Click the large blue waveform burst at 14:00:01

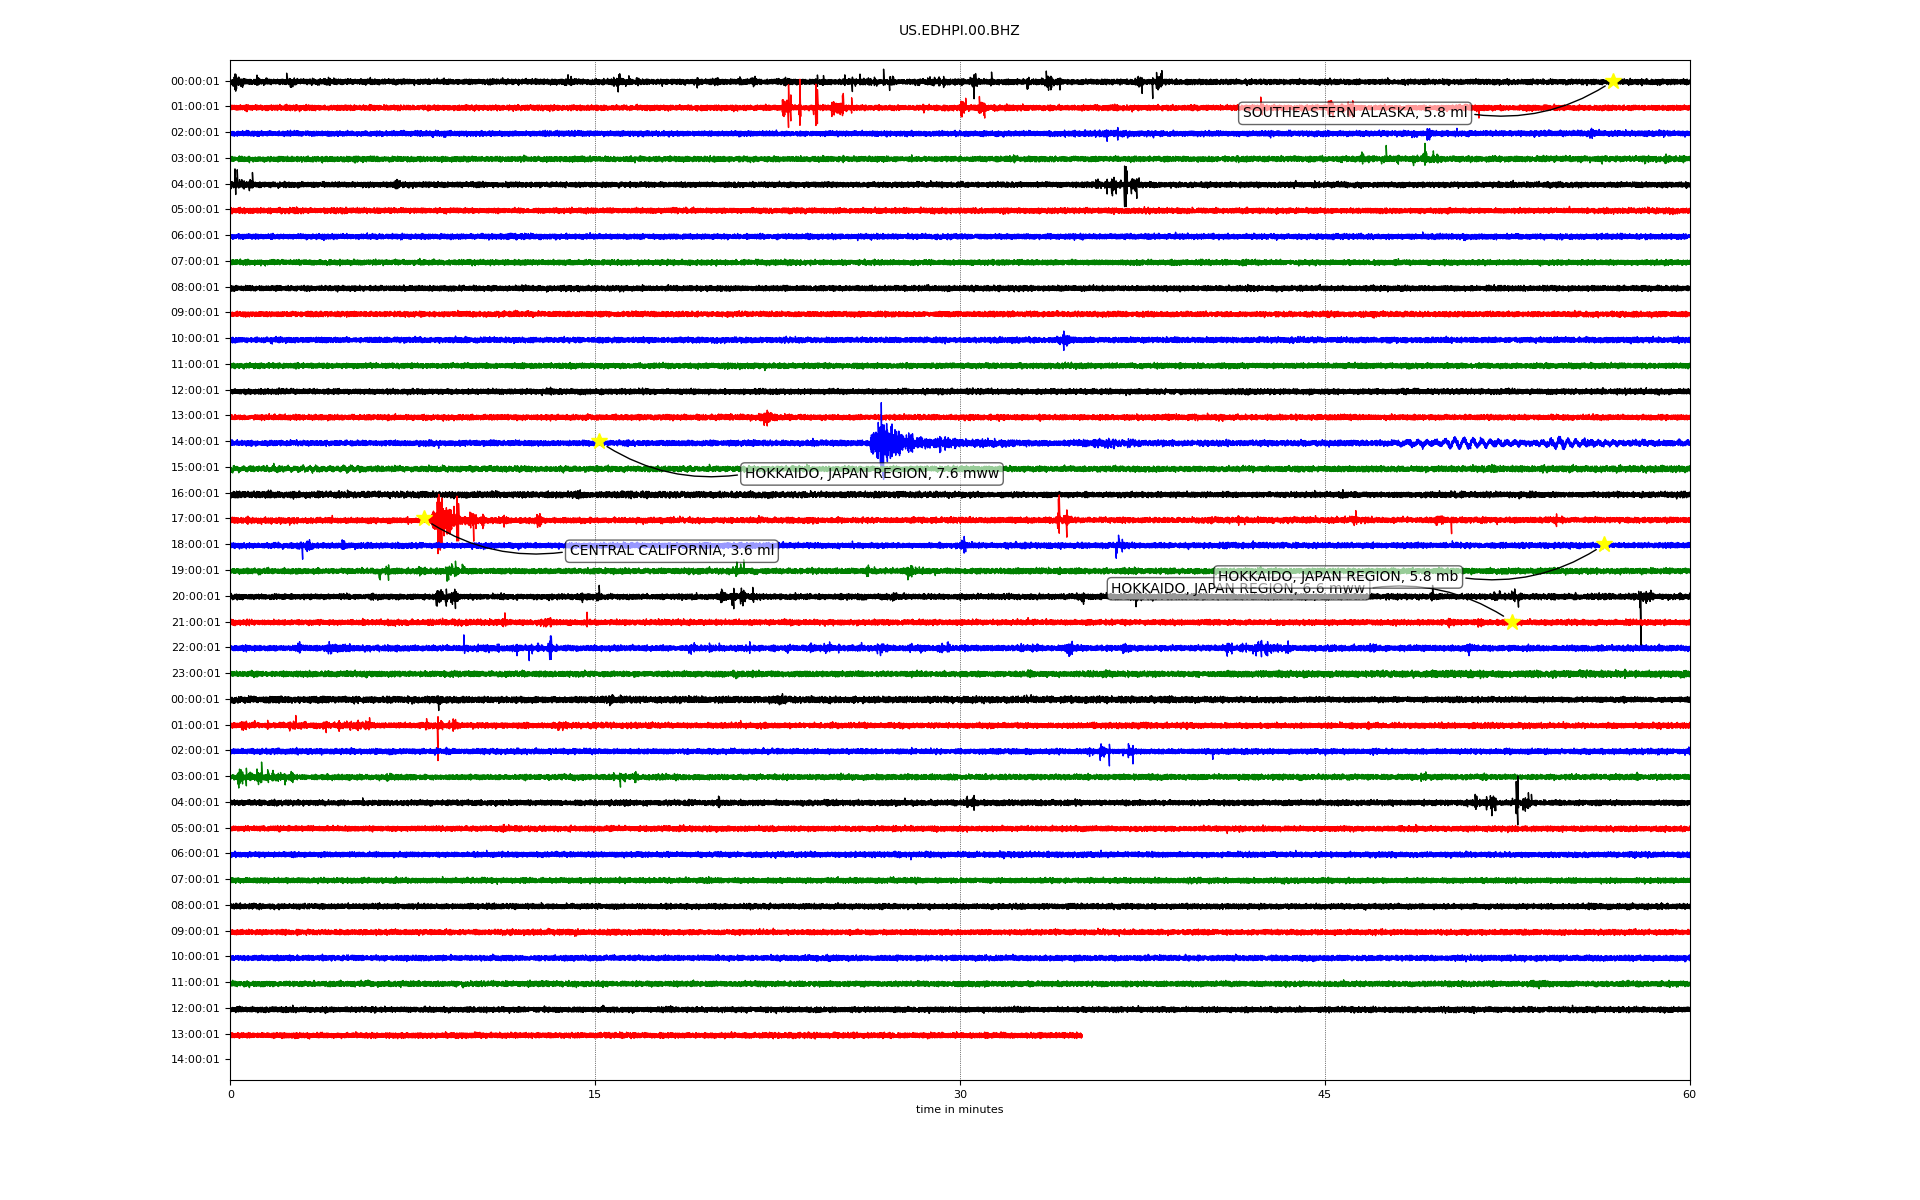click(884, 441)
